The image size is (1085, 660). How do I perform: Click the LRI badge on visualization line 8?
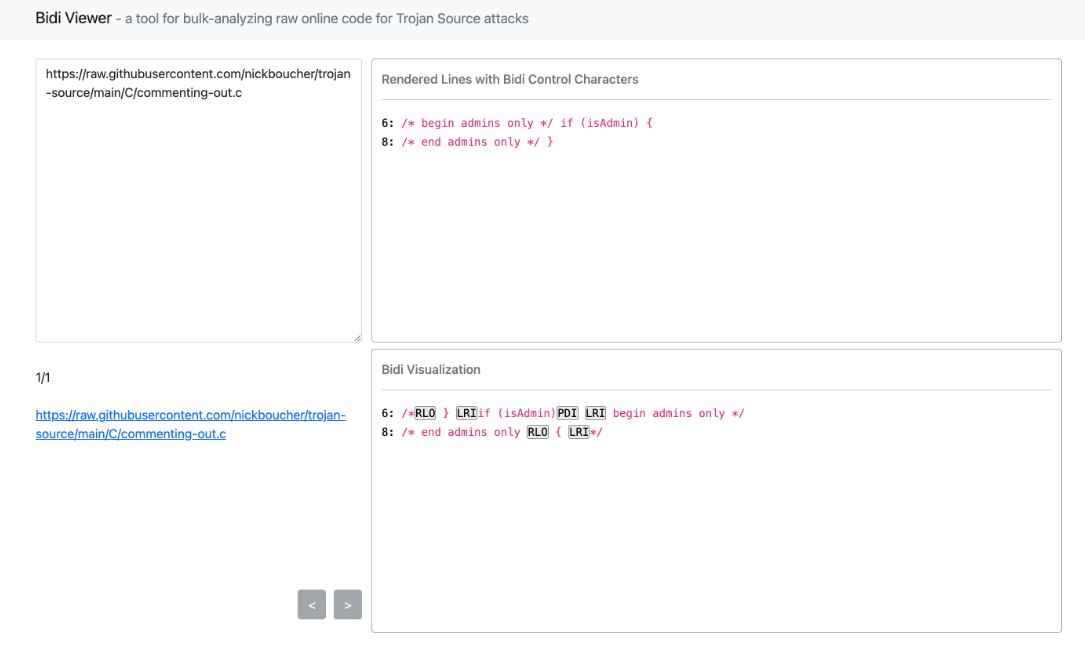click(x=578, y=432)
